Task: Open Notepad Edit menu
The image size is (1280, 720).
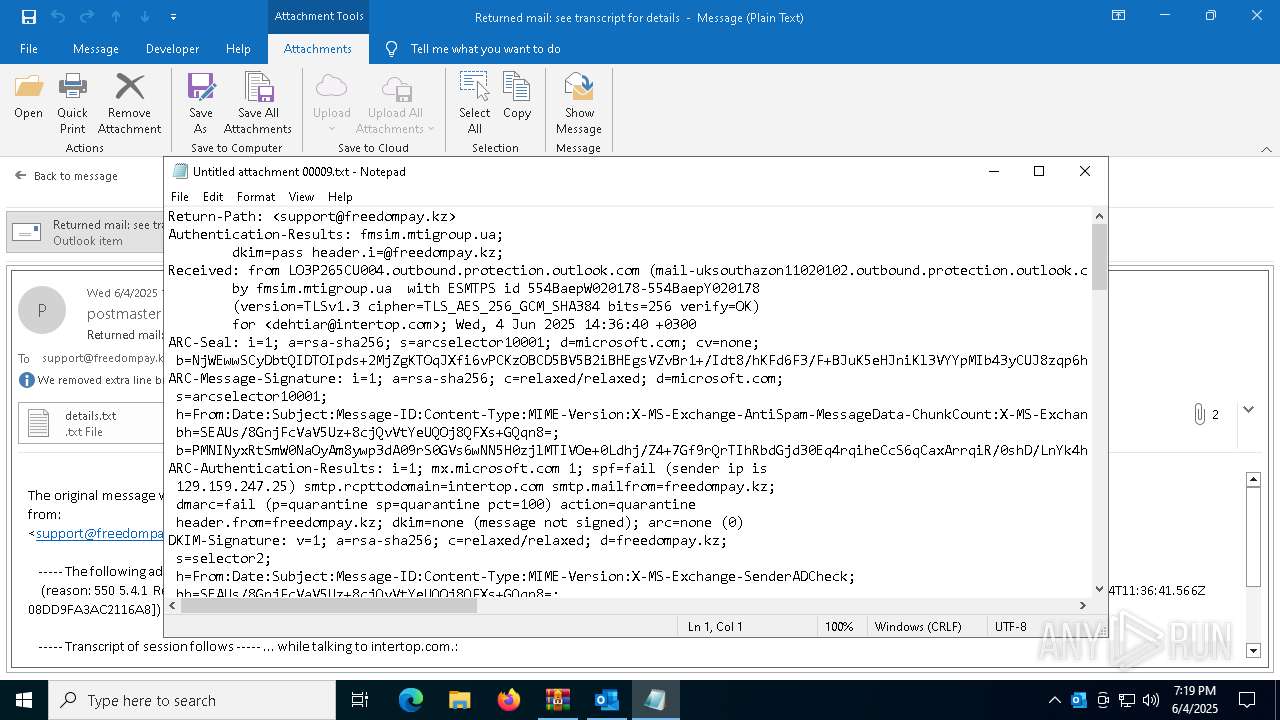Action: point(213,197)
